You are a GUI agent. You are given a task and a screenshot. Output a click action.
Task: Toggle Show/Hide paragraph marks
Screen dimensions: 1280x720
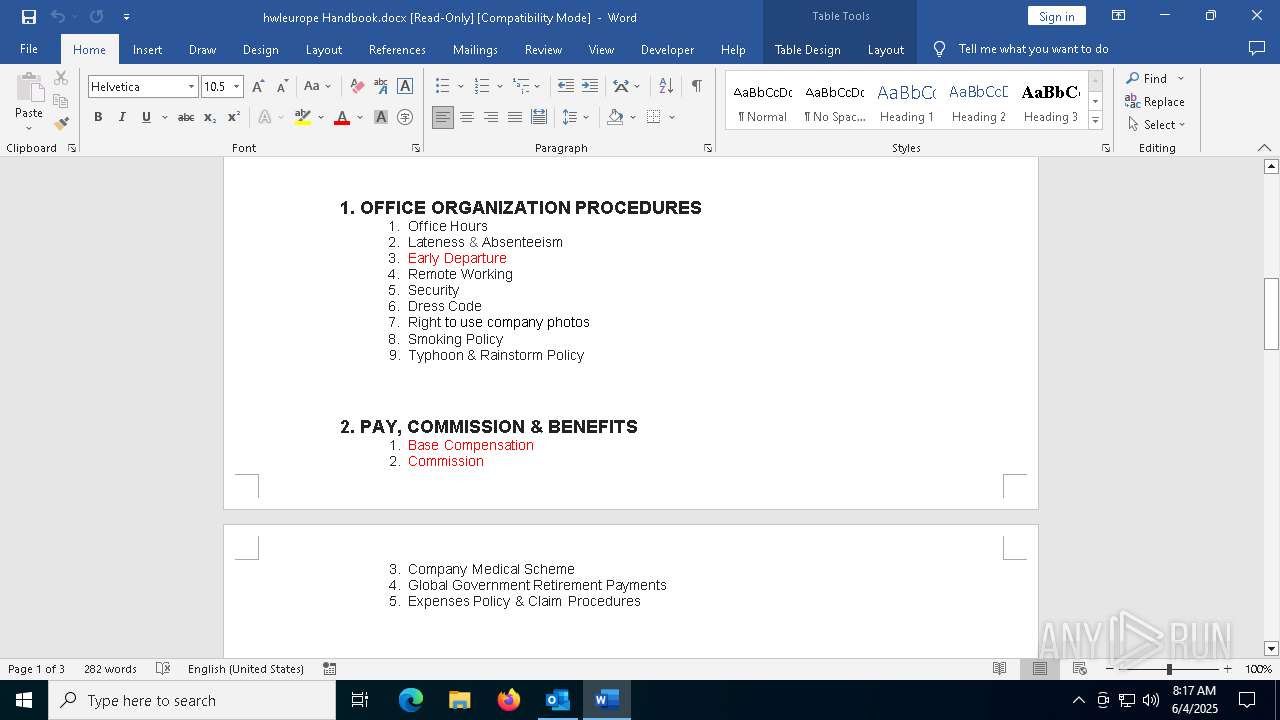[x=696, y=87]
